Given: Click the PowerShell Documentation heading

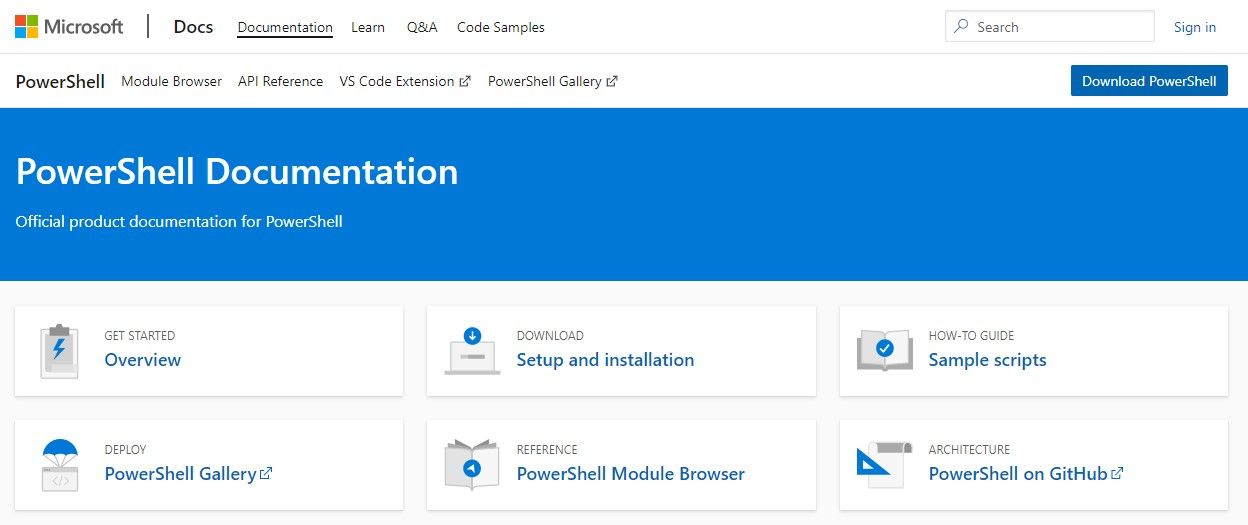Looking at the screenshot, I should [237, 172].
